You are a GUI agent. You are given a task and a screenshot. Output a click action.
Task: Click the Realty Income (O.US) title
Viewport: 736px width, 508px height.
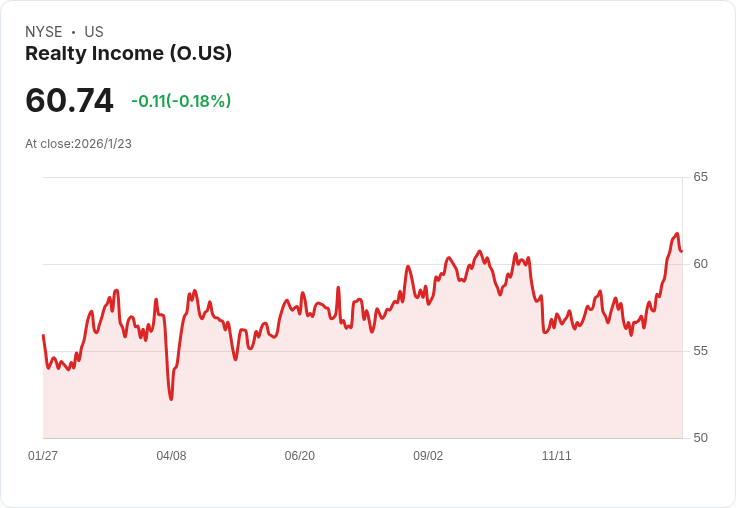tap(128, 54)
